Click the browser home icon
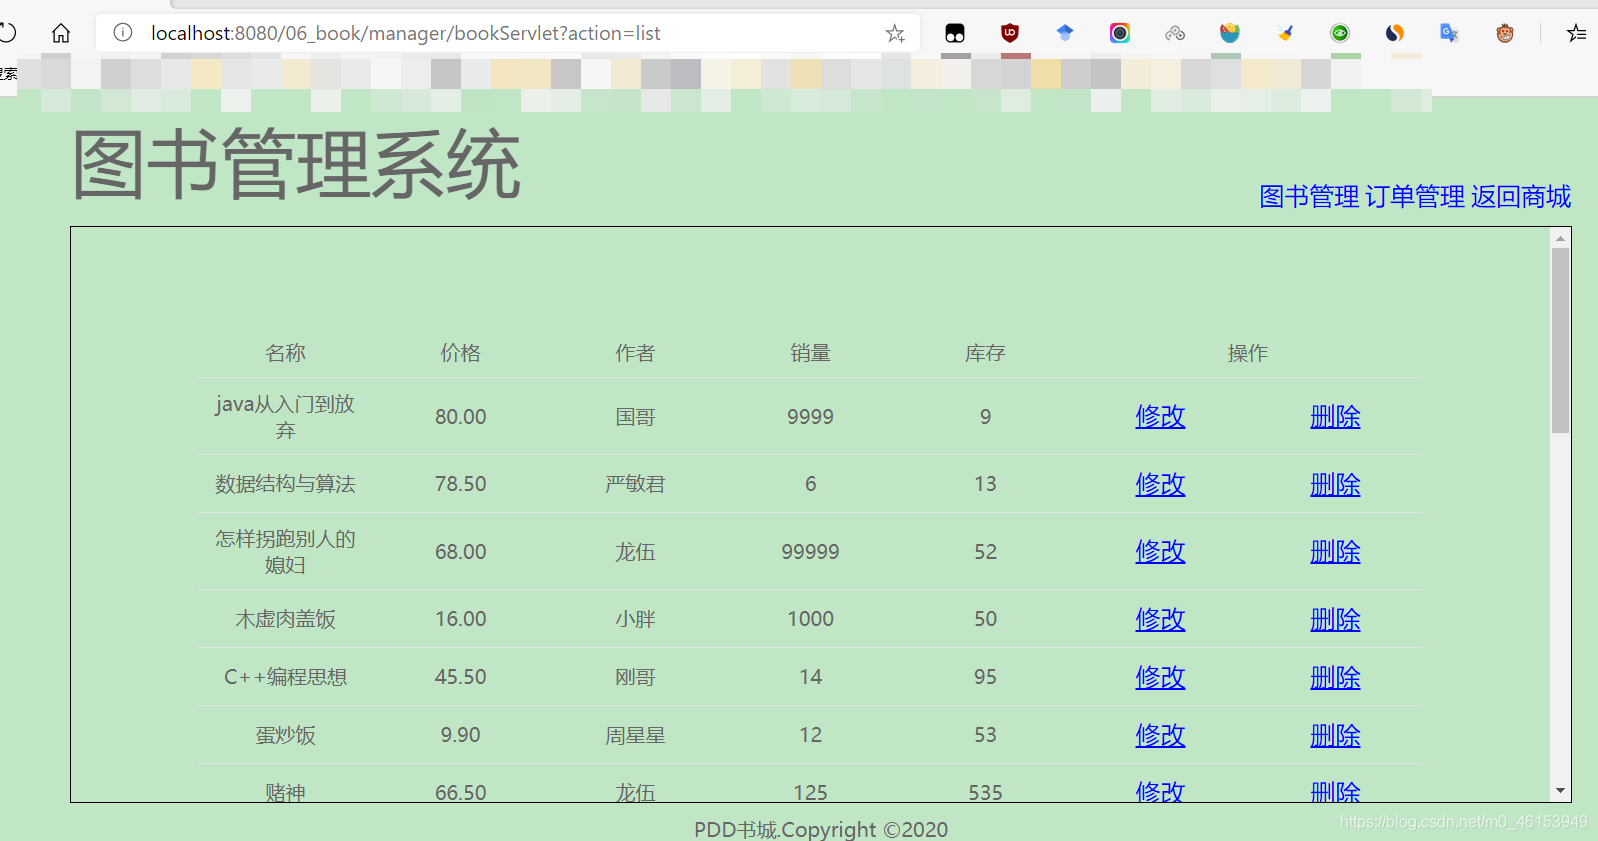Viewport: 1598px width, 841px height. [61, 33]
